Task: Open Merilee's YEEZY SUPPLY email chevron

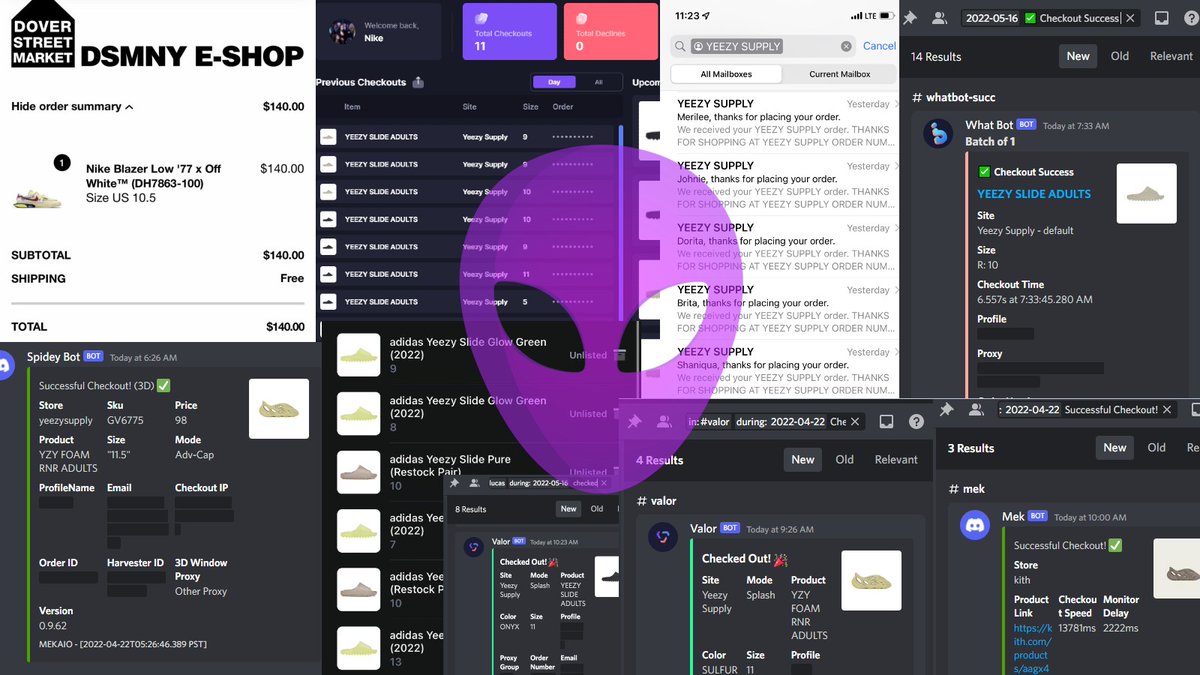Action: coord(895,104)
